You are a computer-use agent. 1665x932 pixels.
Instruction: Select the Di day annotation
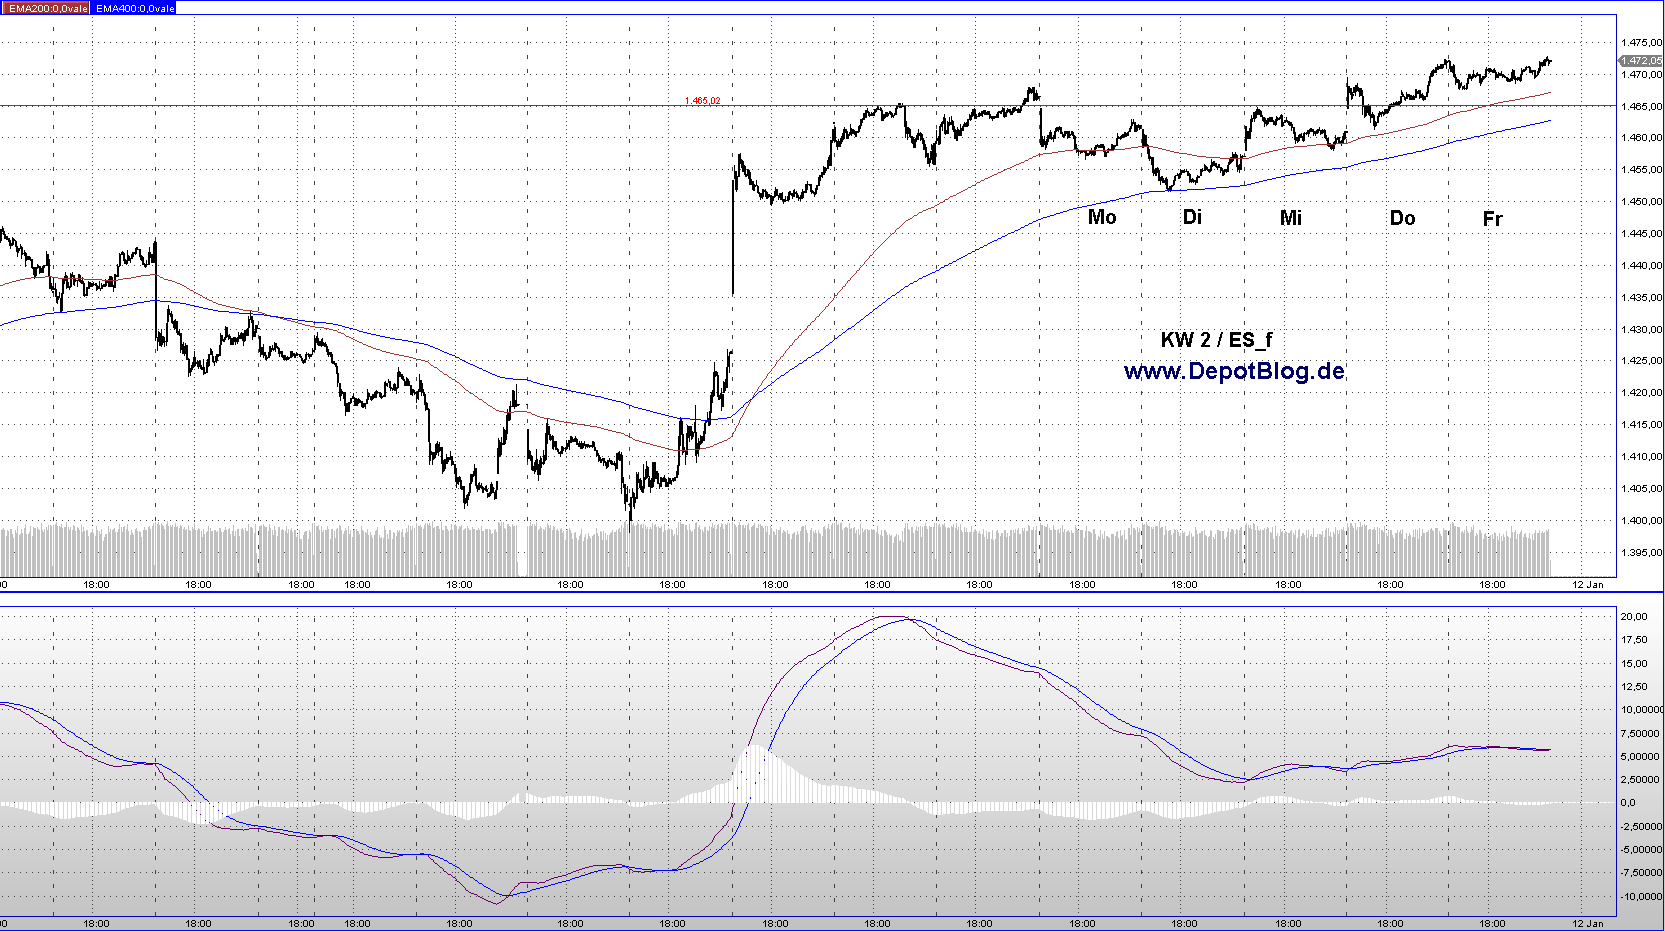tap(1192, 217)
